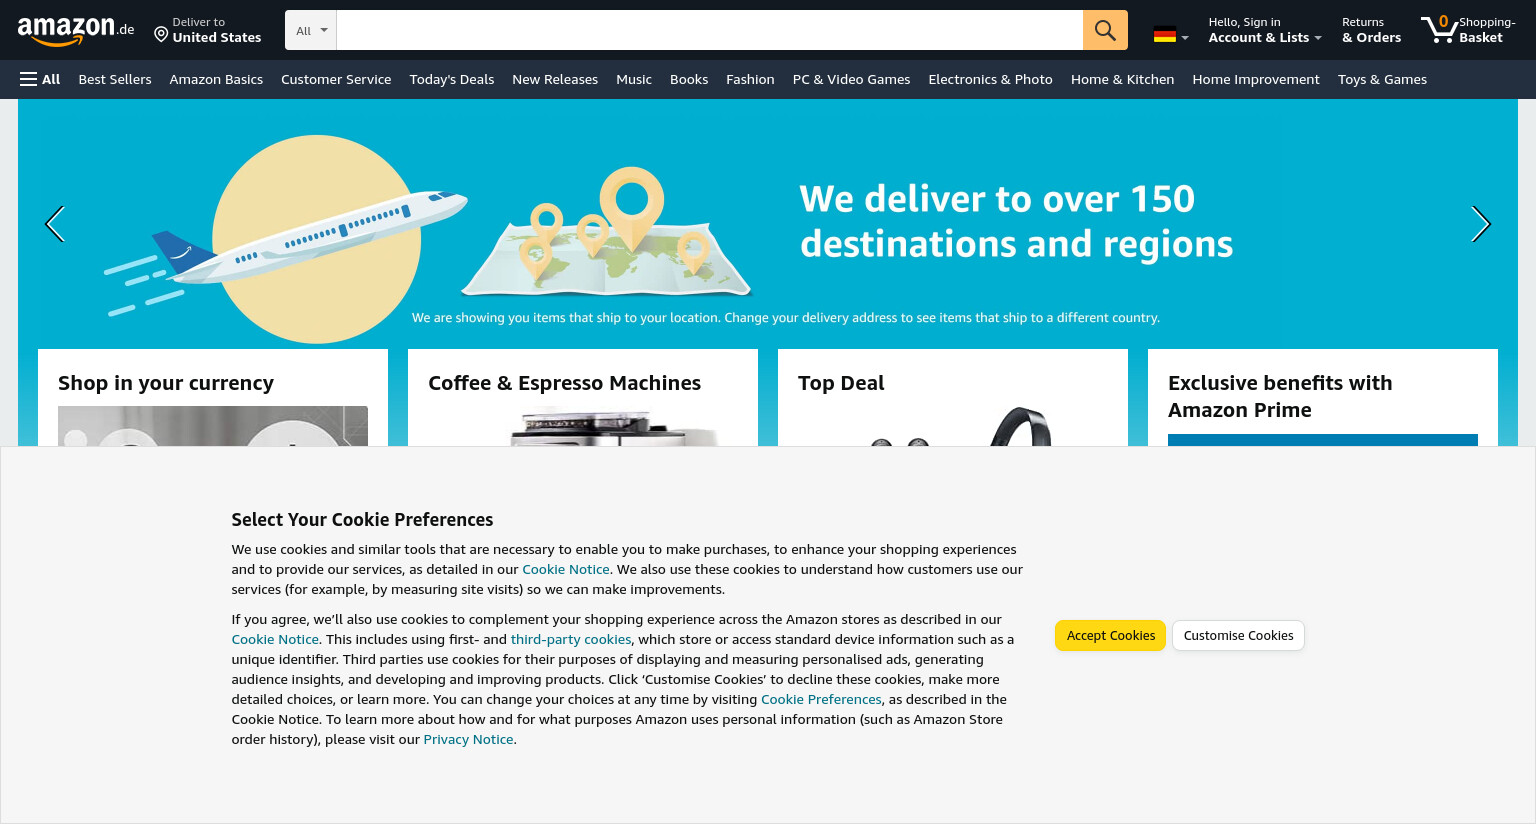Viewport: 1536px width, 824px height.
Task: Click the Accept Cookies button
Action: tap(1110, 635)
